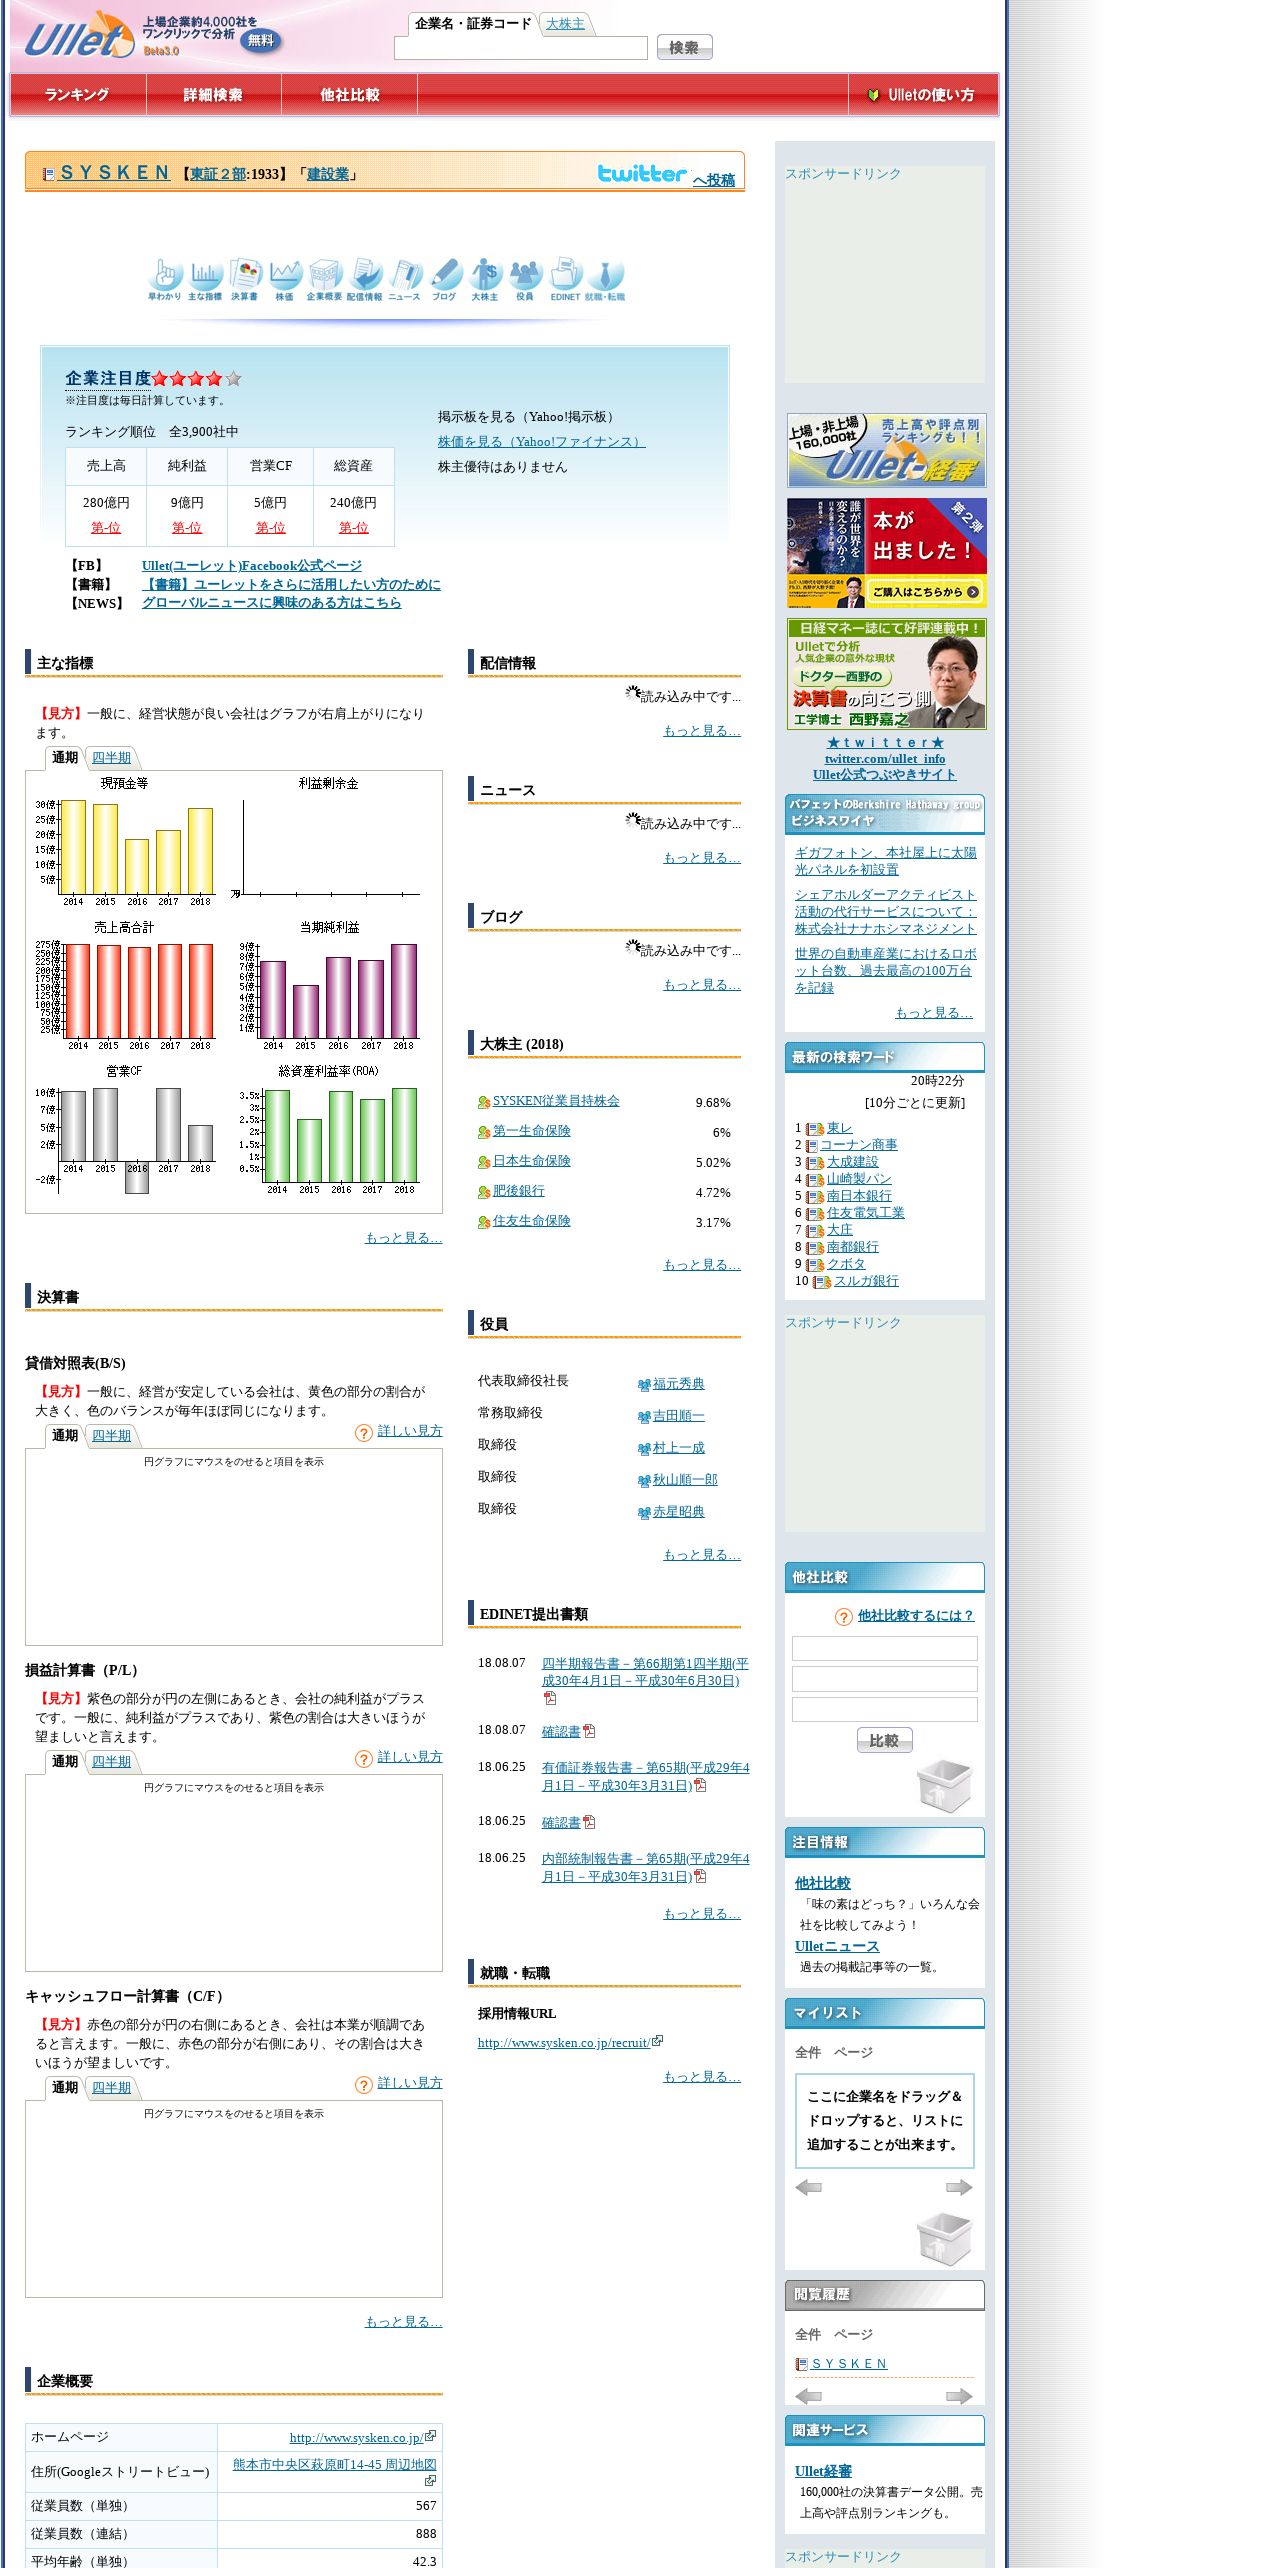
Task: Select the ニュース newspaper icon
Action: coord(405,279)
